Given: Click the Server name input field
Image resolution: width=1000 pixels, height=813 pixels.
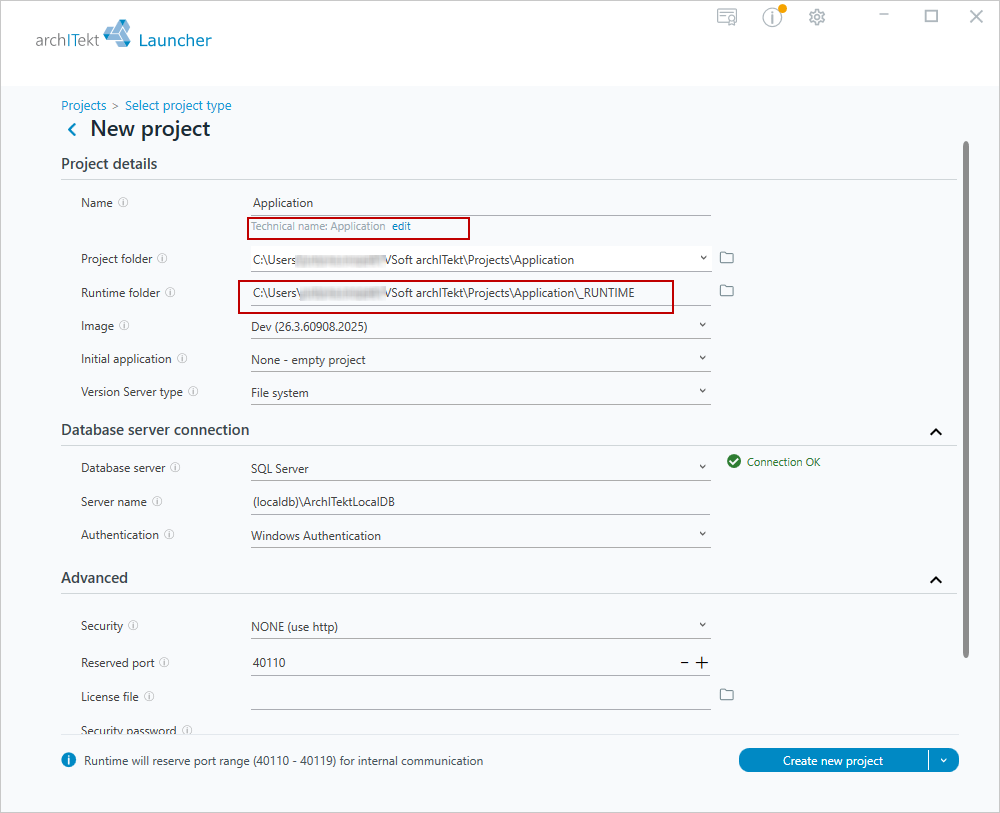Looking at the screenshot, I should (x=480, y=502).
